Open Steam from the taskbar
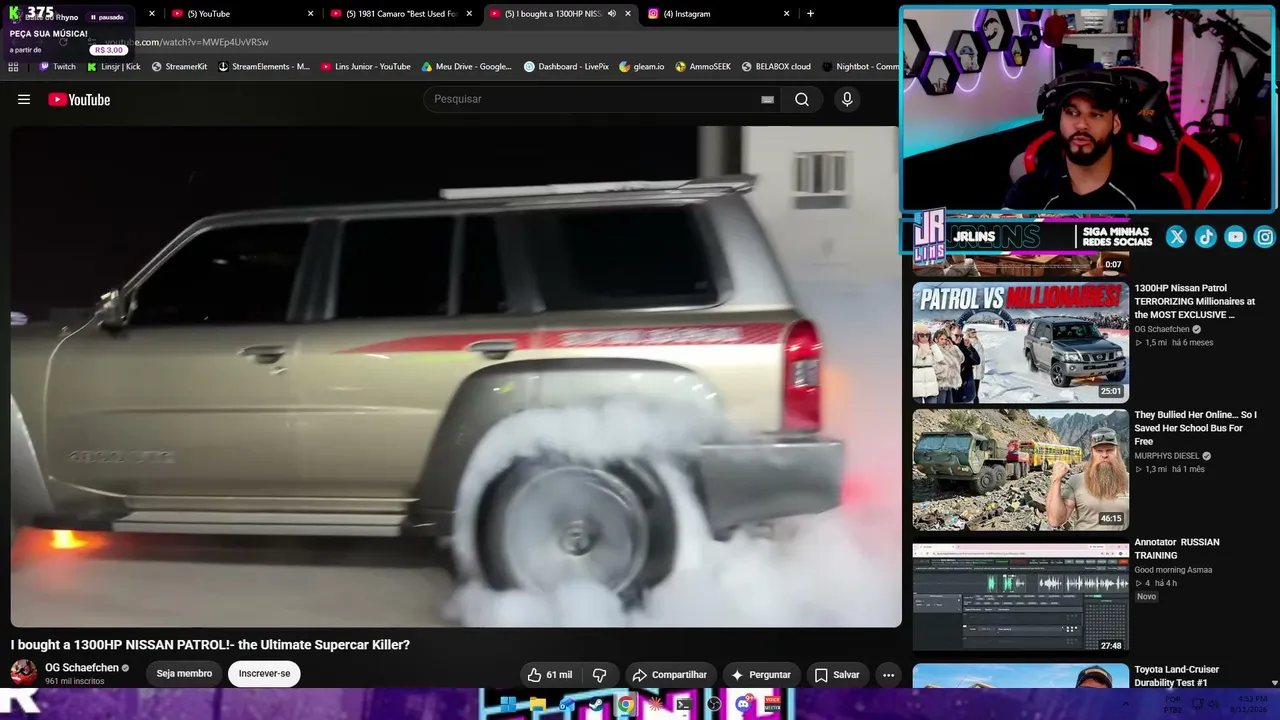 click(596, 704)
